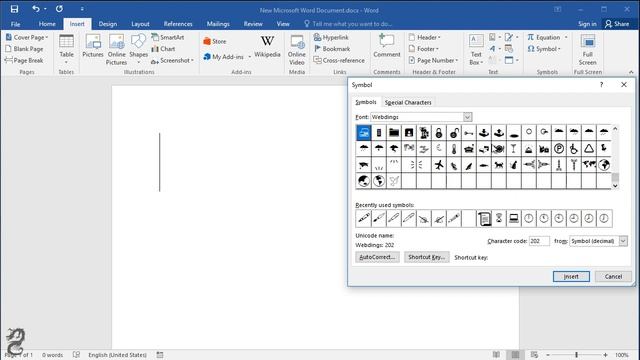This screenshot has height=360, width=640.
Task: Open Symbol dialog help question mark
Action: [601, 84]
